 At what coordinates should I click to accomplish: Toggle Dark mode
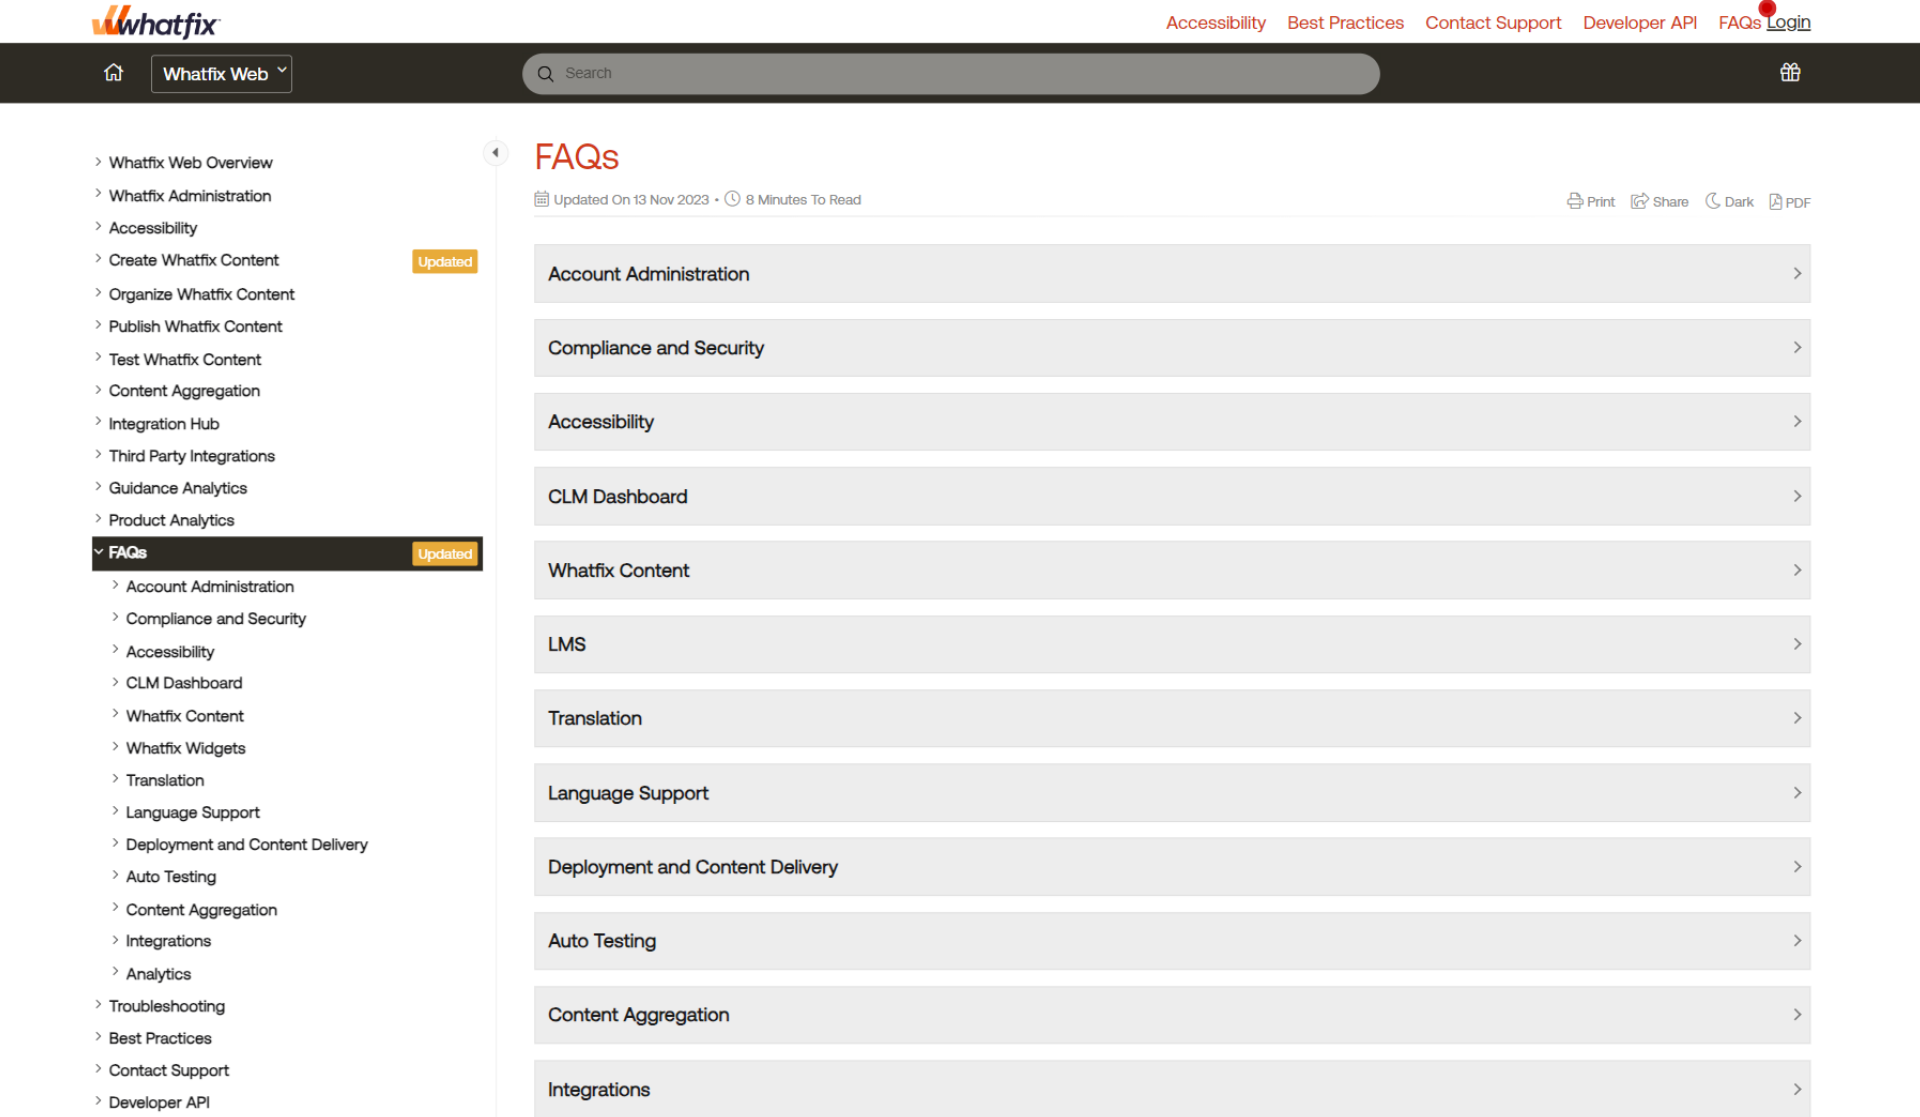(1729, 201)
